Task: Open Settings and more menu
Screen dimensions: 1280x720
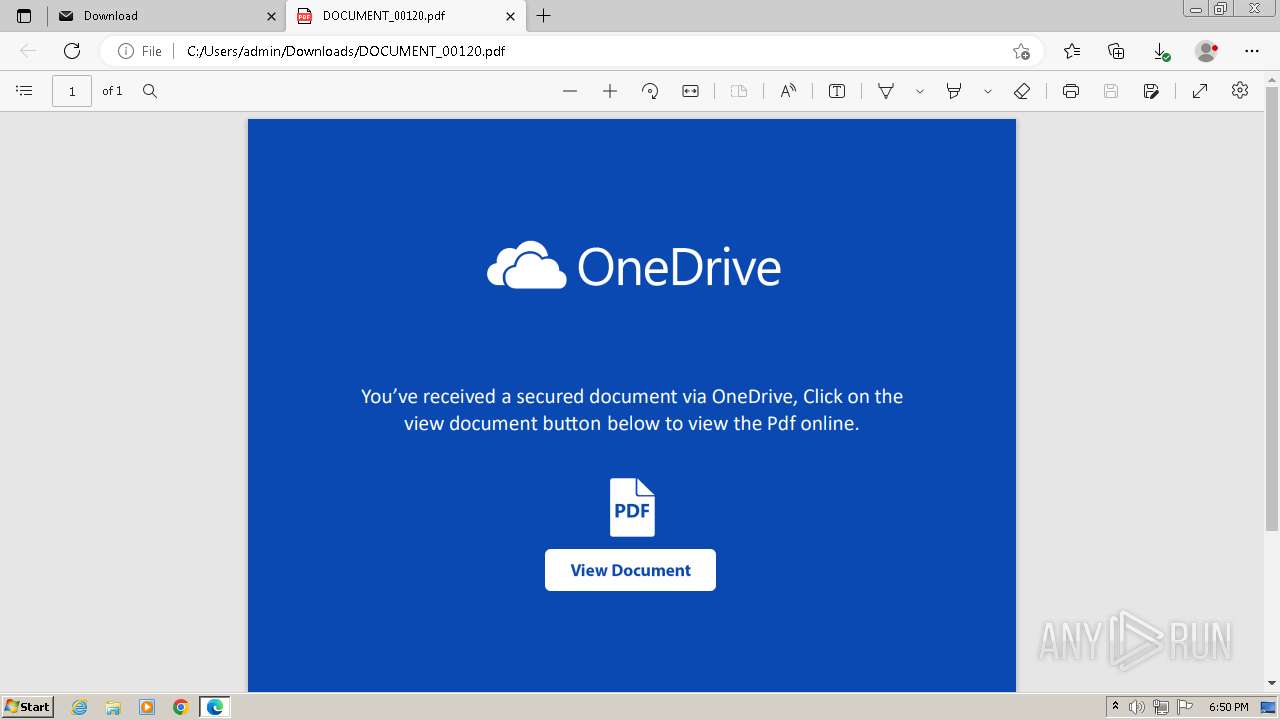Action: click(1252, 51)
